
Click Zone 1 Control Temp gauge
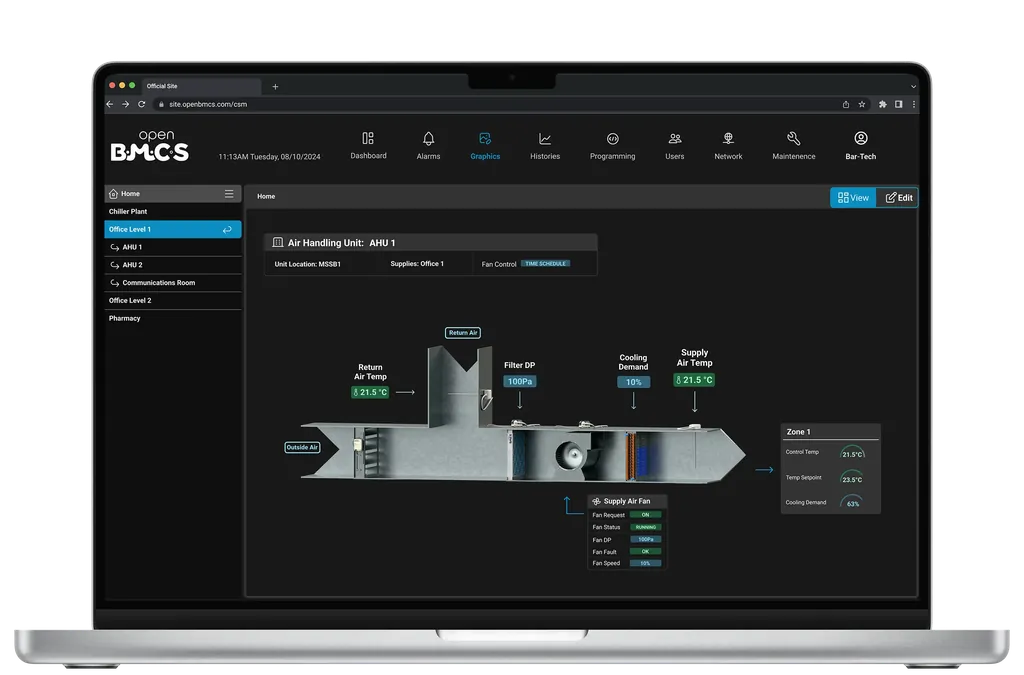tap(852, 452)
